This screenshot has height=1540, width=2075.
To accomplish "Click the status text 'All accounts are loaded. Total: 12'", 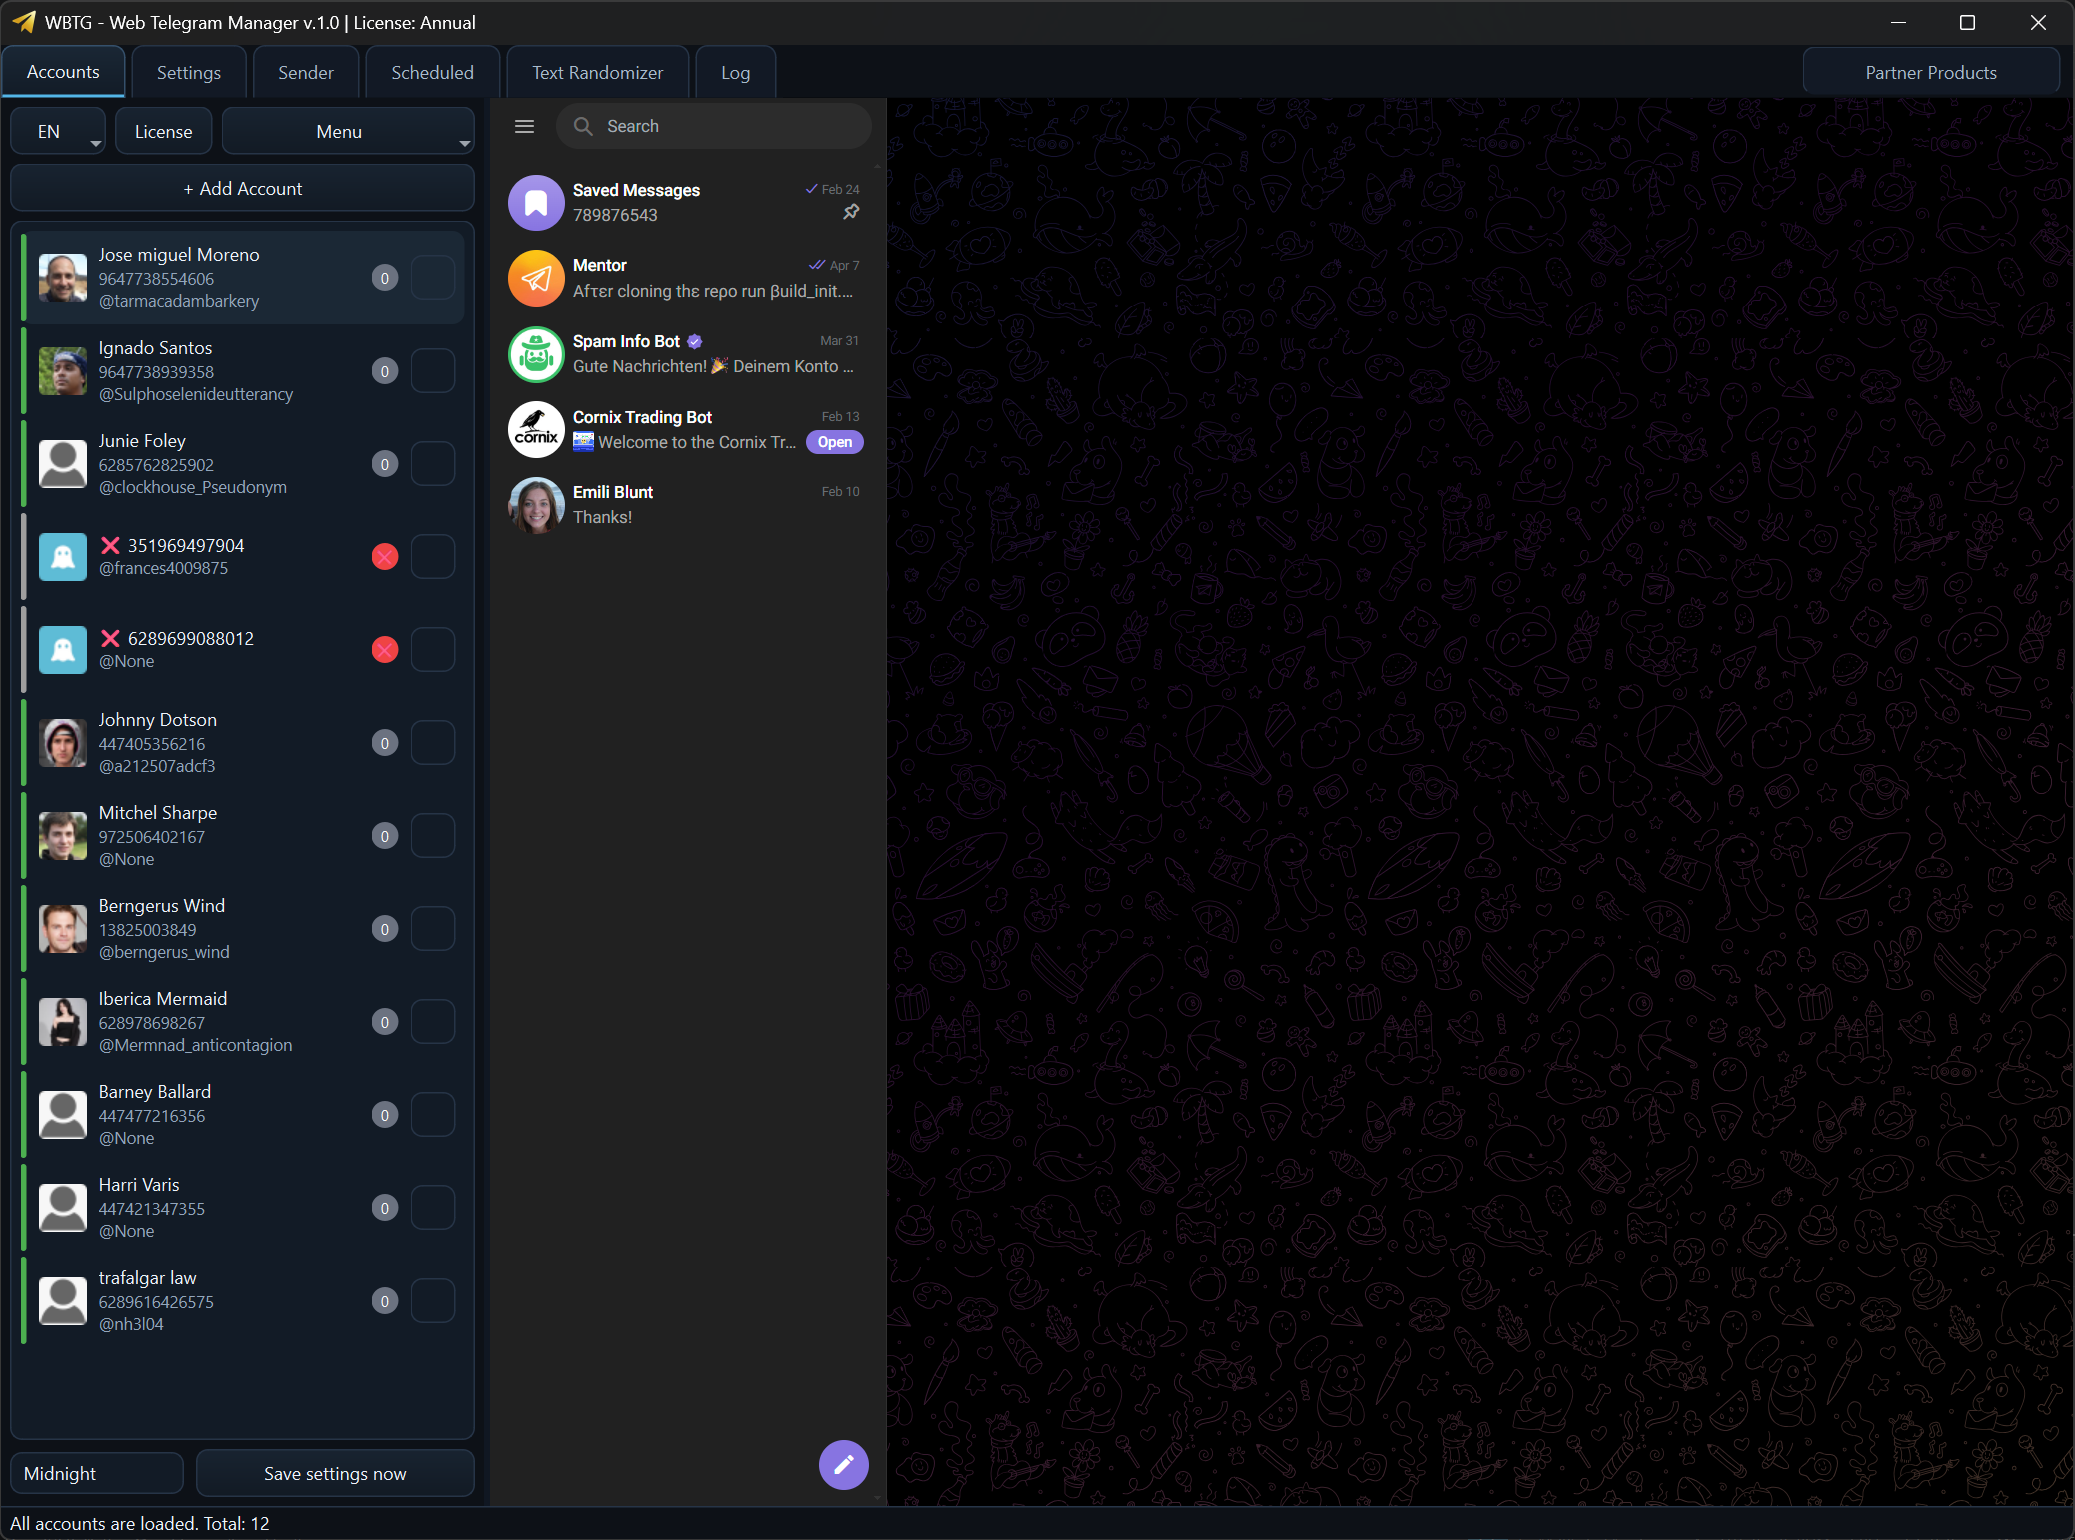I will pos(140,1524).
